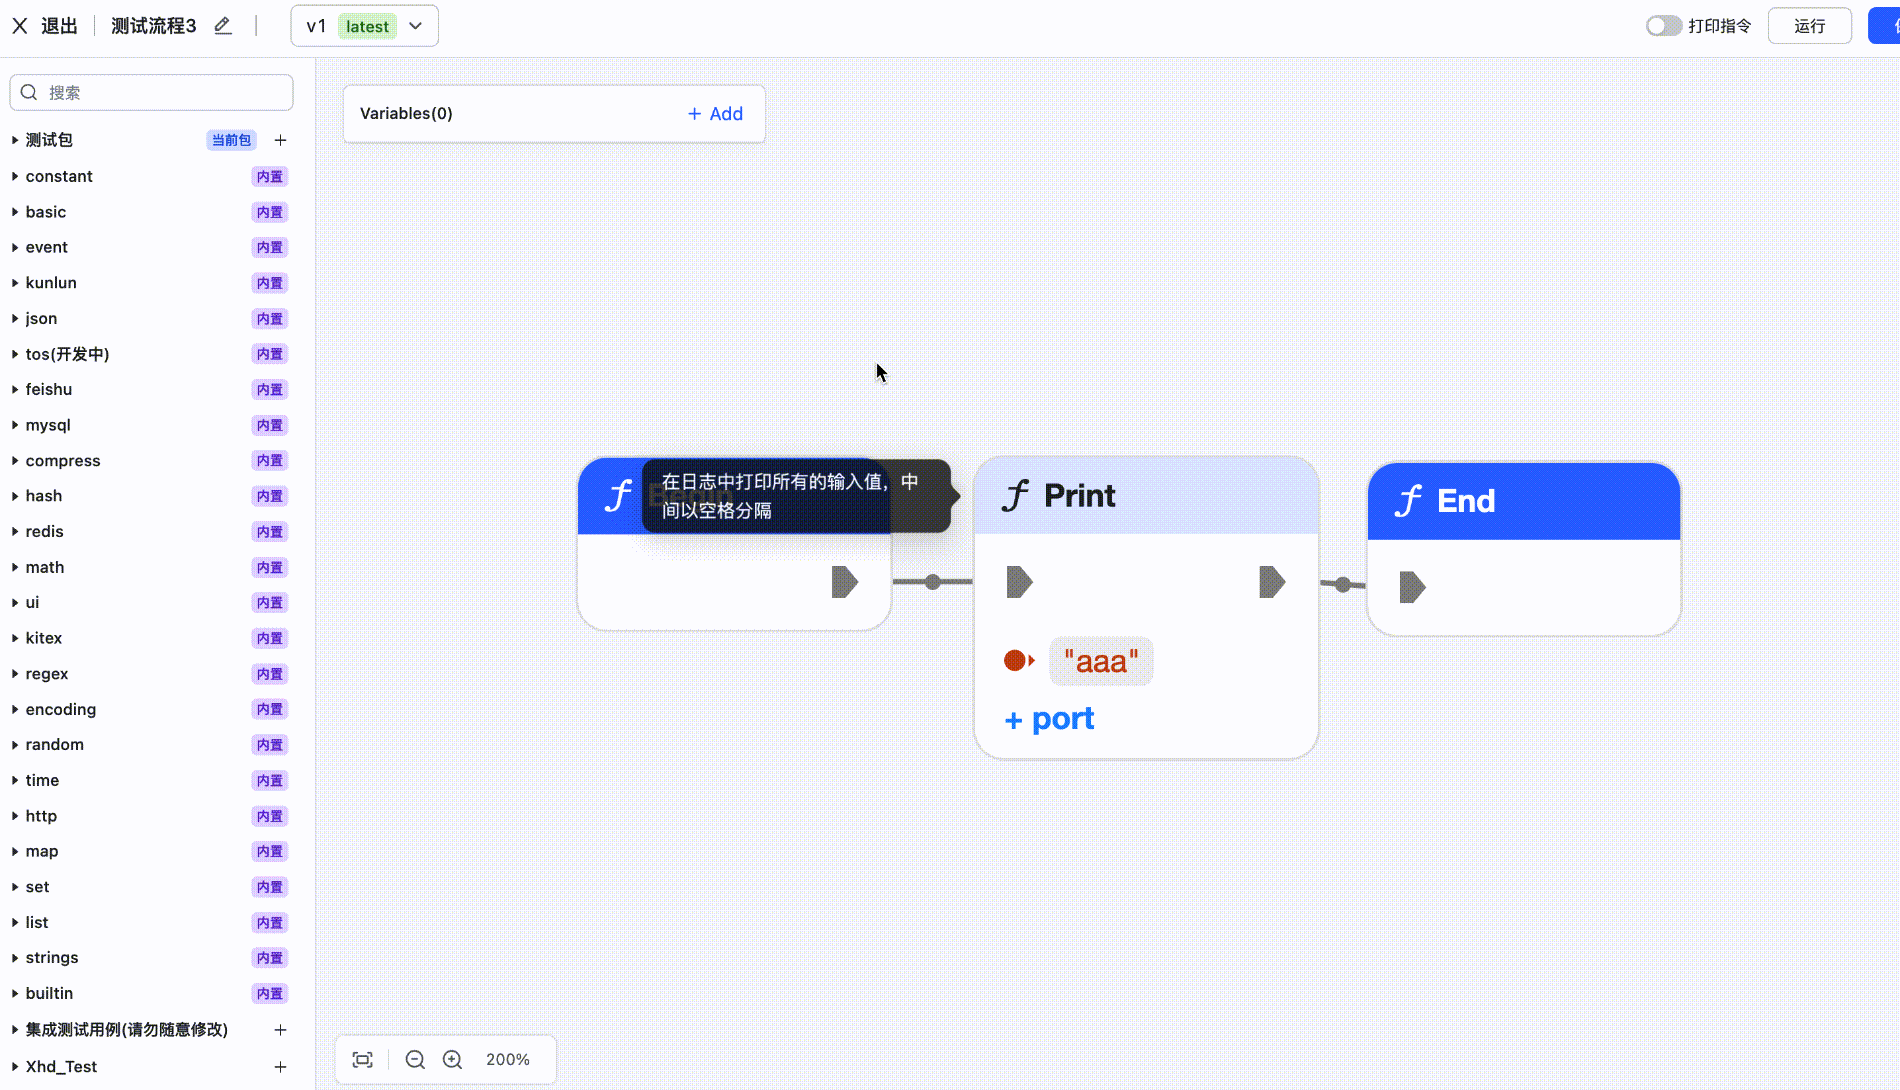Expand the constant package in sidebar

[15, 176]
